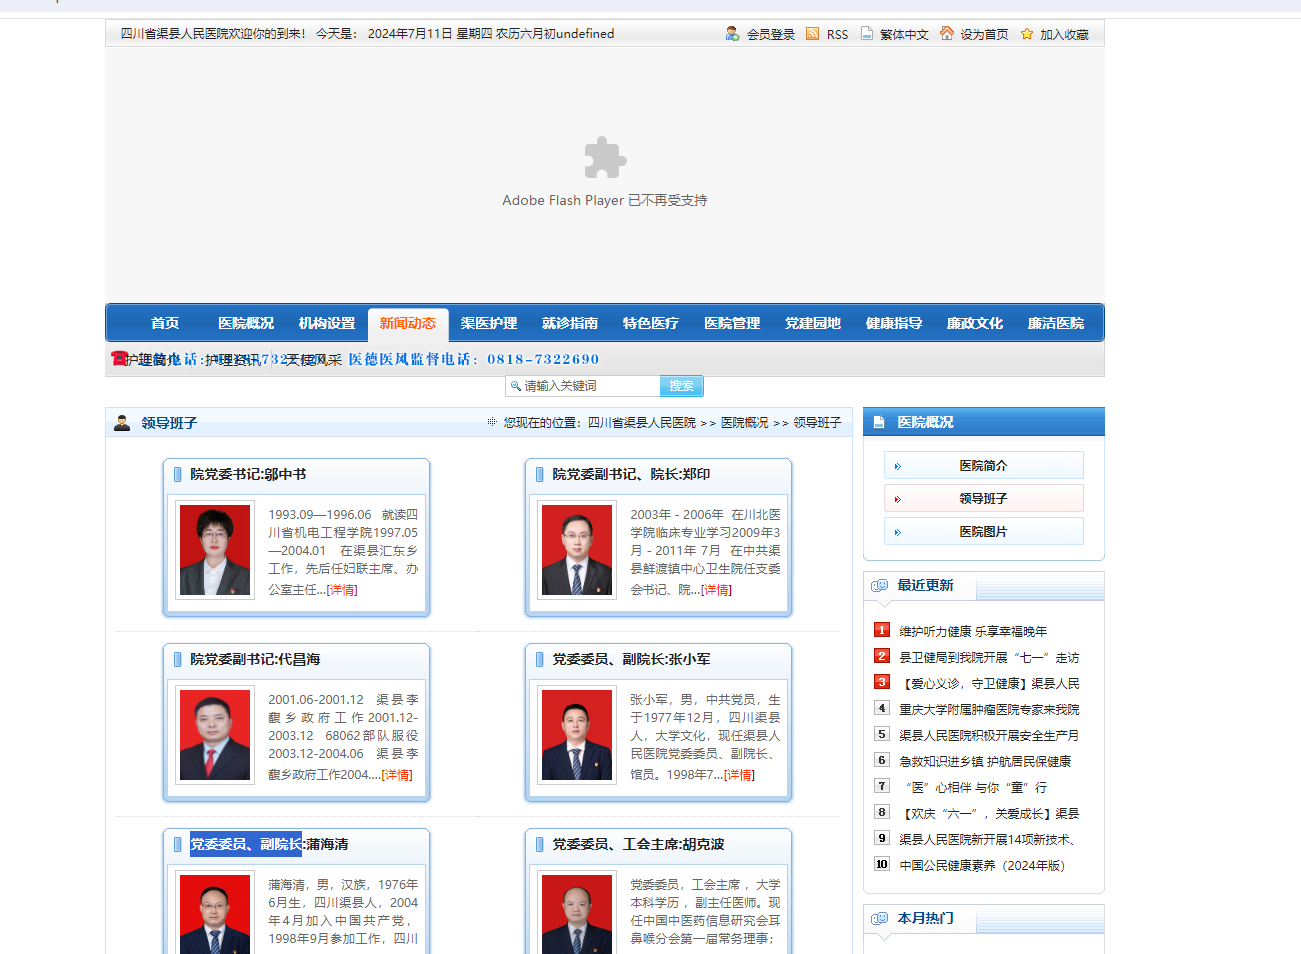
Task: Open 详情 link for 邬中书
Action: point(342,590)
